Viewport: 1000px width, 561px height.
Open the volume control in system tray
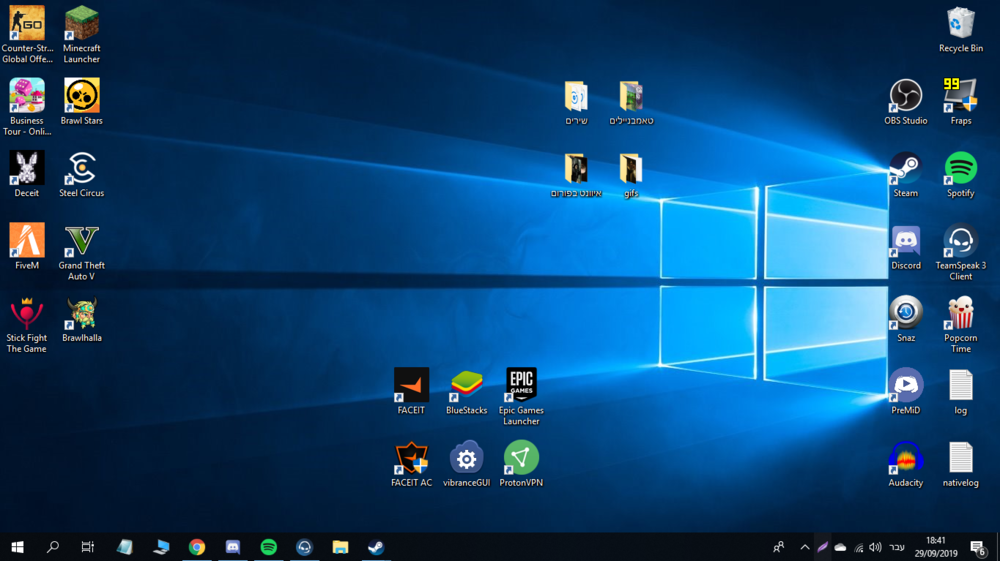[x=875, y=547]
